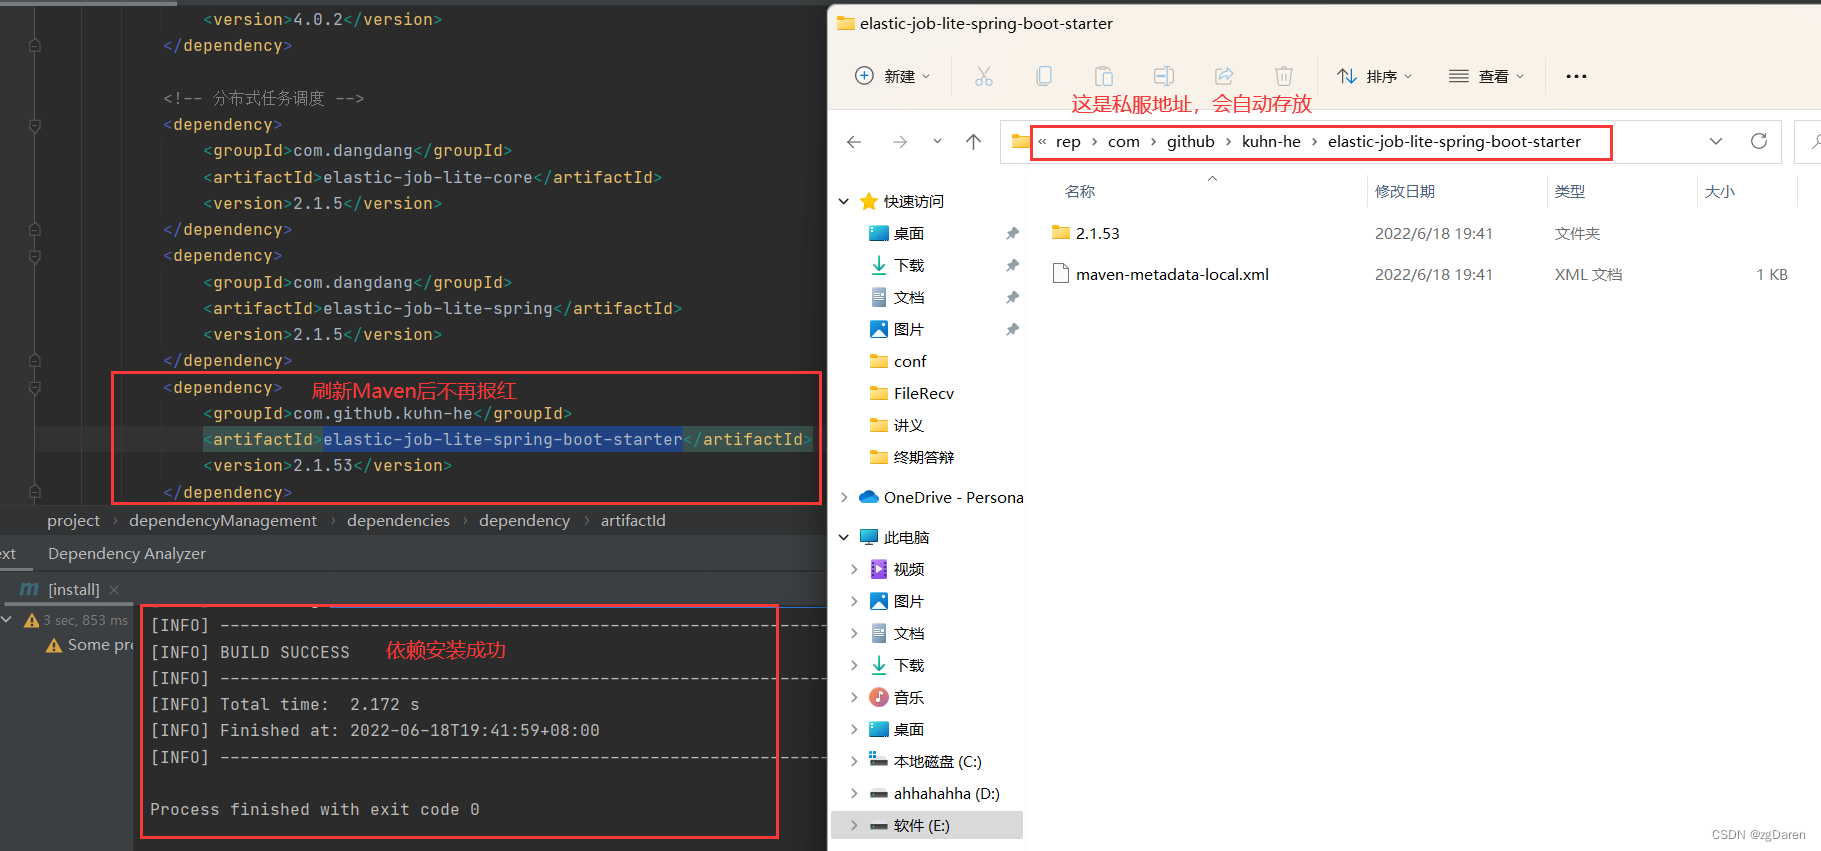The image size is (1821, 851).
Task: Click the Rename icon in Explorer toolbar
Action: coord(1164,76)
